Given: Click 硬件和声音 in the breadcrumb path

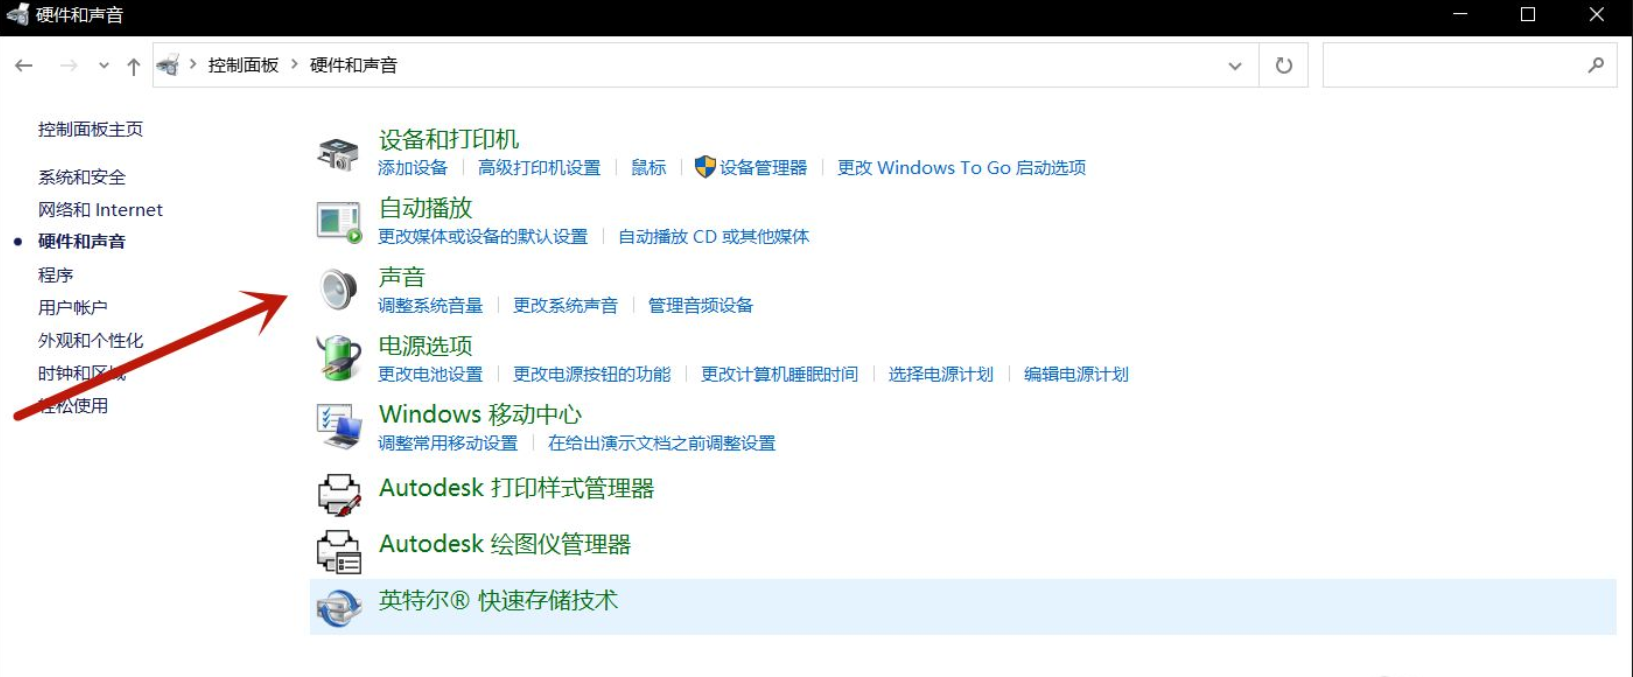Looking at the screenshot, I should click(353, 65).
